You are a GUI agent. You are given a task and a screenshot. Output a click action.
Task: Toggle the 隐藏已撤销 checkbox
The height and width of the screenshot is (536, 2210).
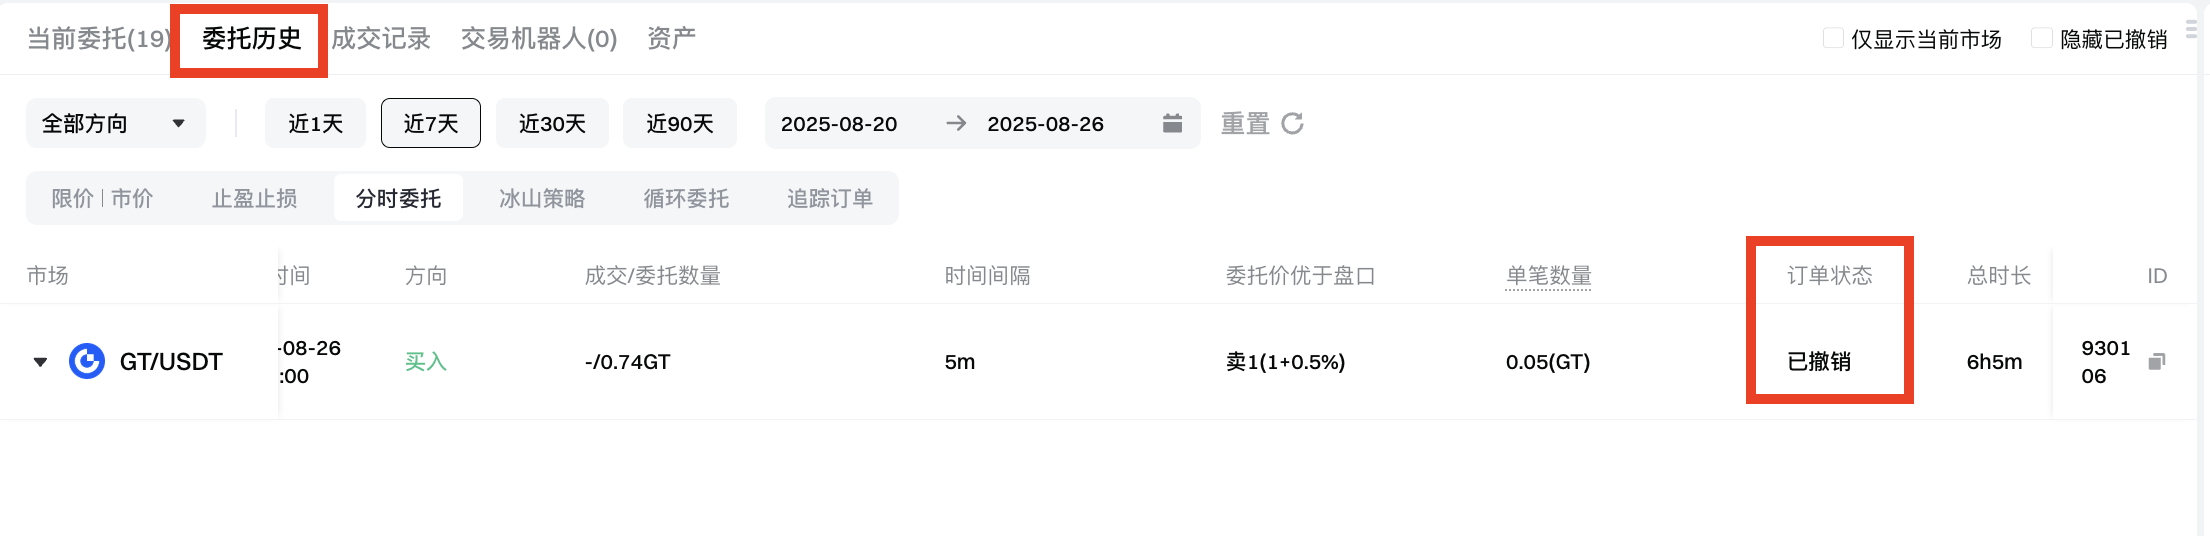pyautogui.click(x=2042, y=38)
